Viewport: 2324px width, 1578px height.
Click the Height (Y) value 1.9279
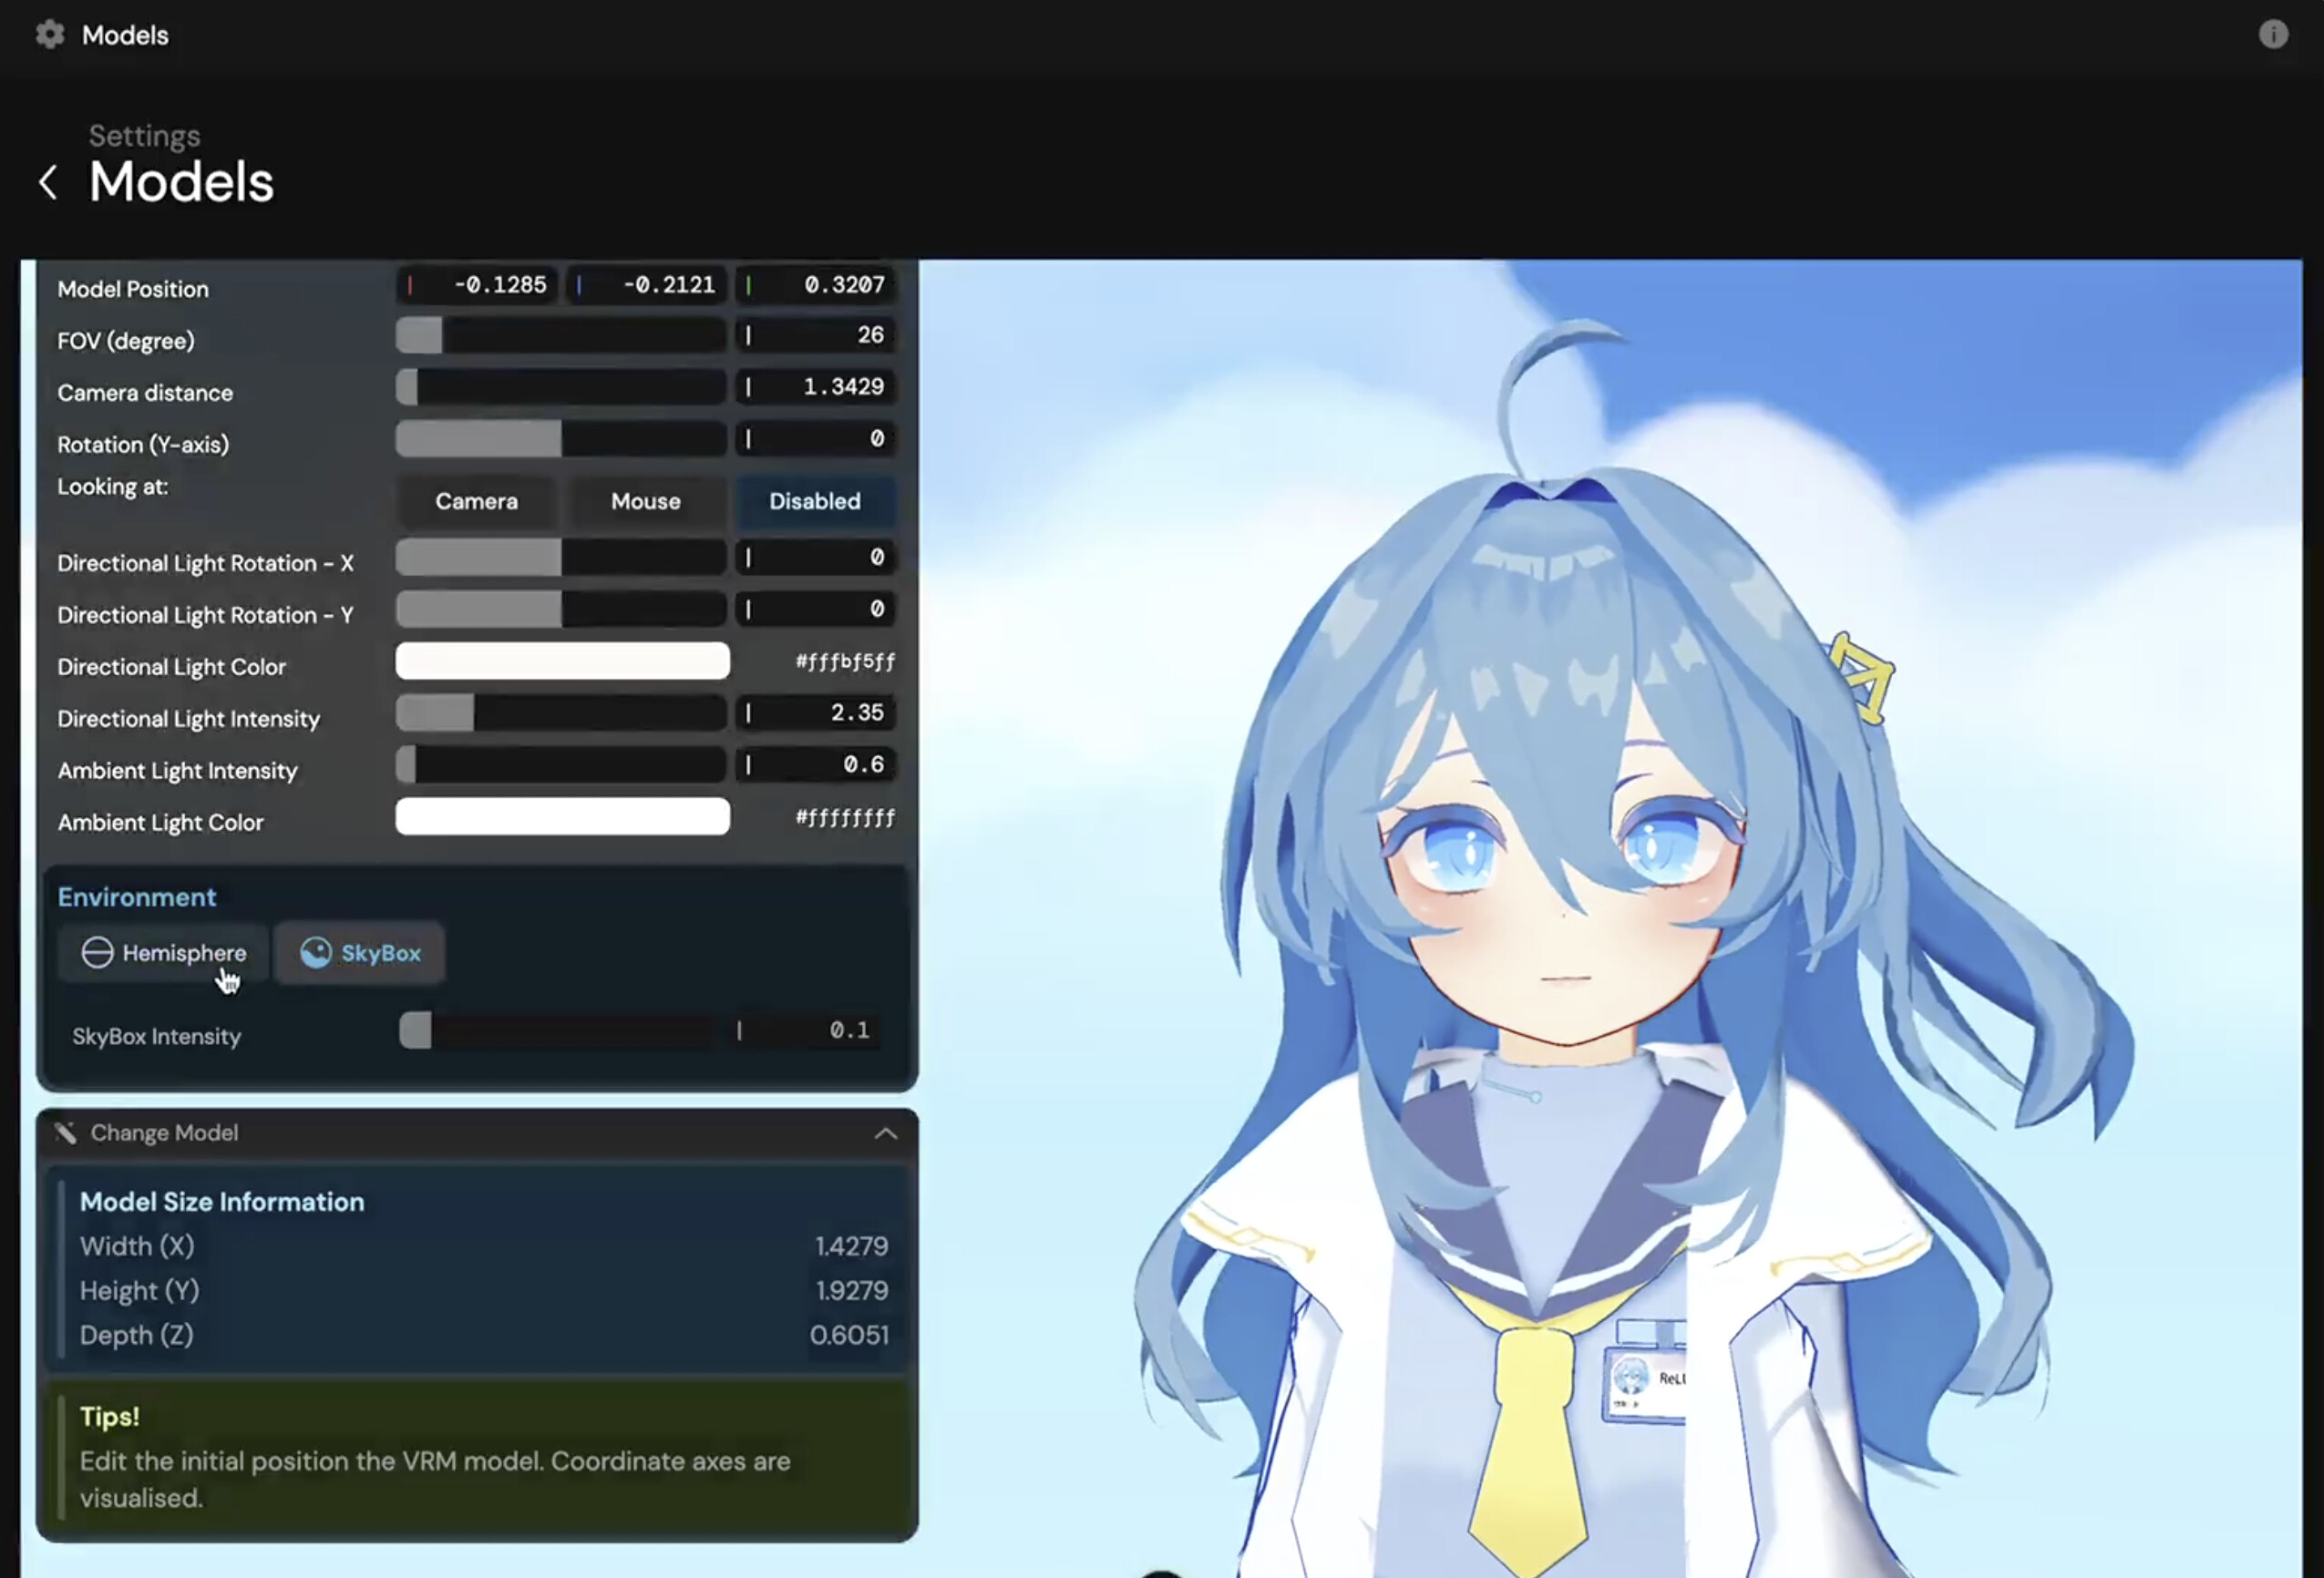pos(851,1290)
